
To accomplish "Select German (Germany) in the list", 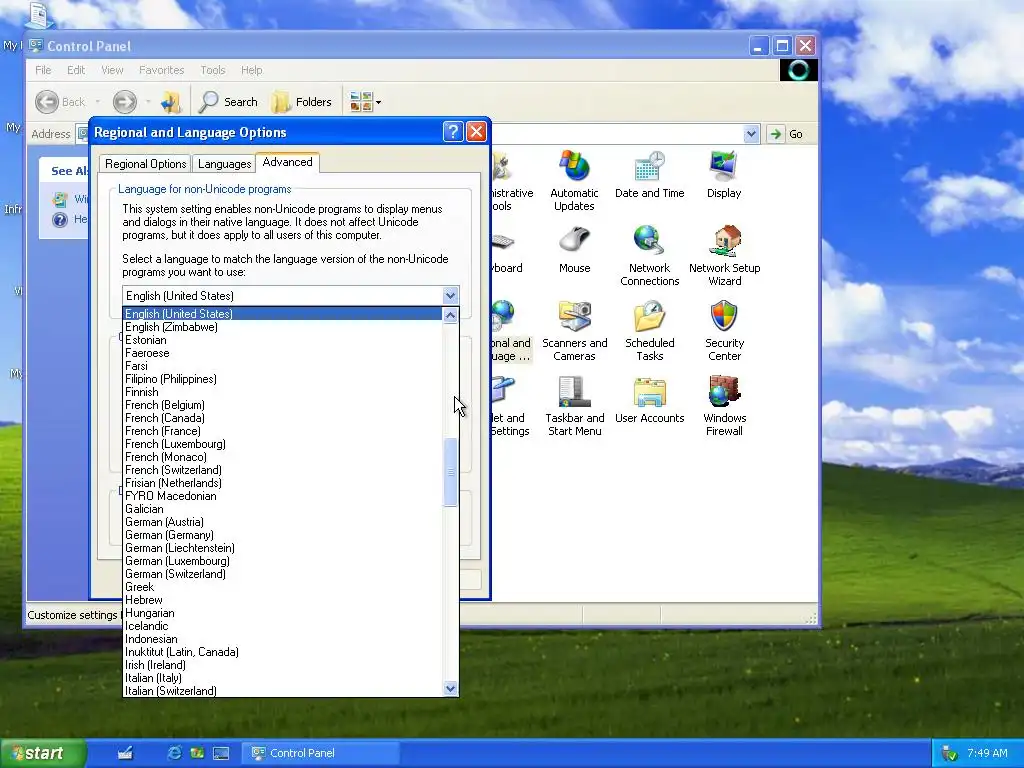I will point(283,535).
